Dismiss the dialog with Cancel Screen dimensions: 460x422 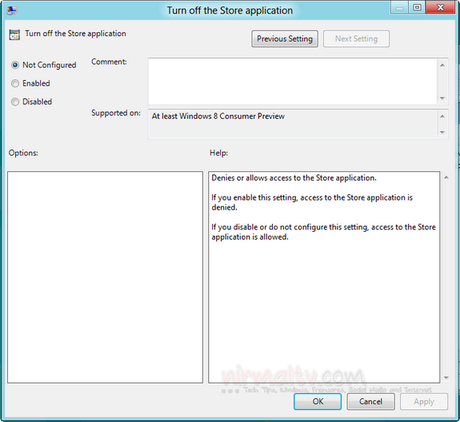(x=371, y=401)
